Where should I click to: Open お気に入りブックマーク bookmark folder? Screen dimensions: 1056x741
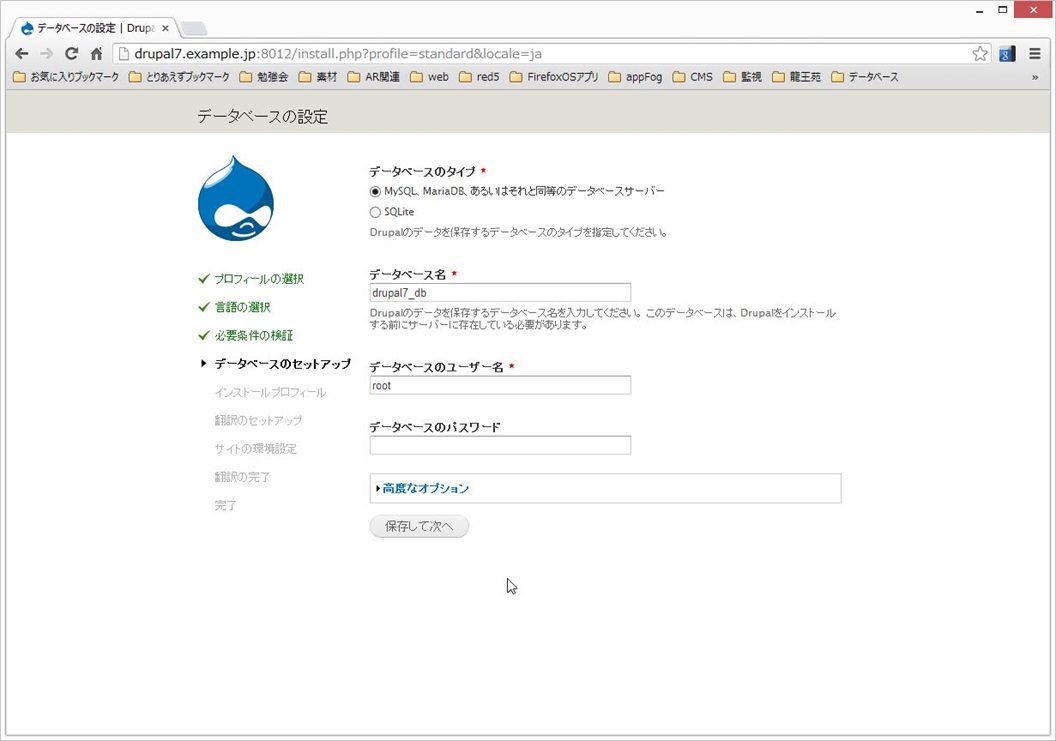[x=66, y=77]
